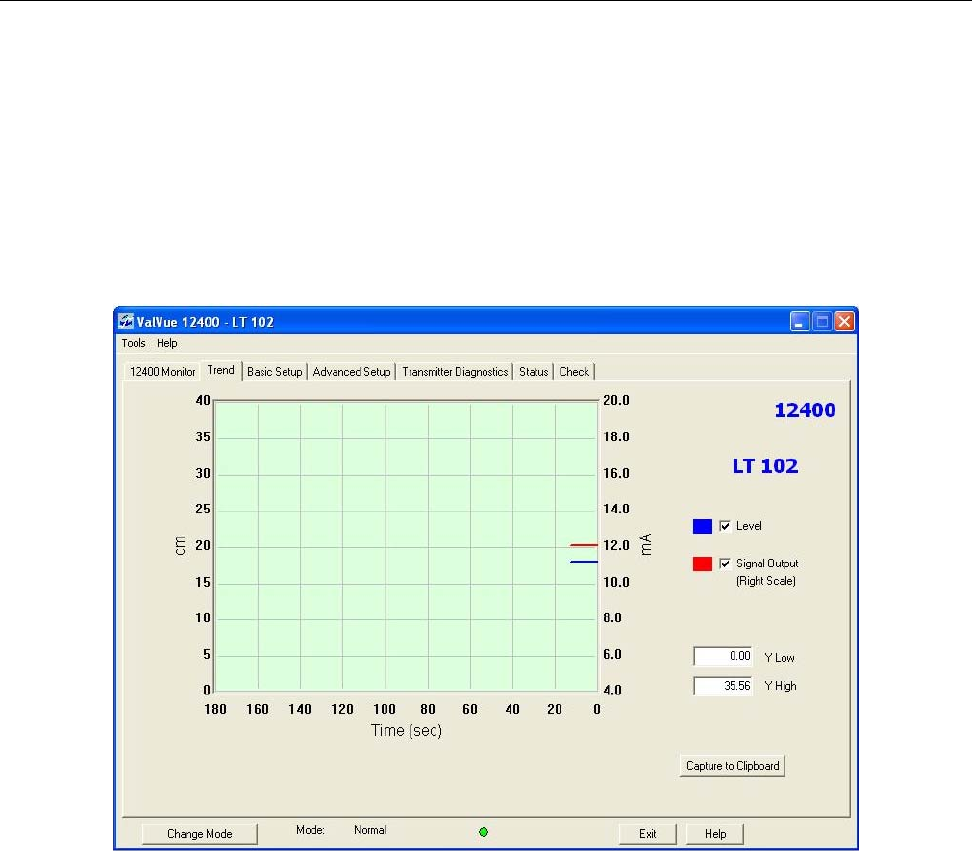This screenshot has width=972, height=851.
Task: Click the red signal output trend line
Action: pyautogui.click(x=584, y=545)
